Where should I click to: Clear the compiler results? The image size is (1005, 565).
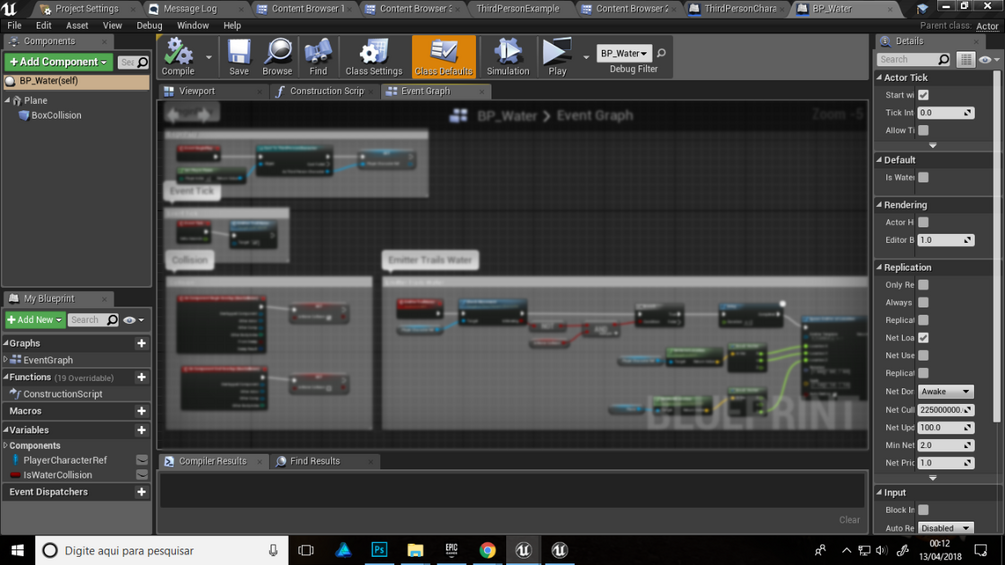[x=849, y=520]
